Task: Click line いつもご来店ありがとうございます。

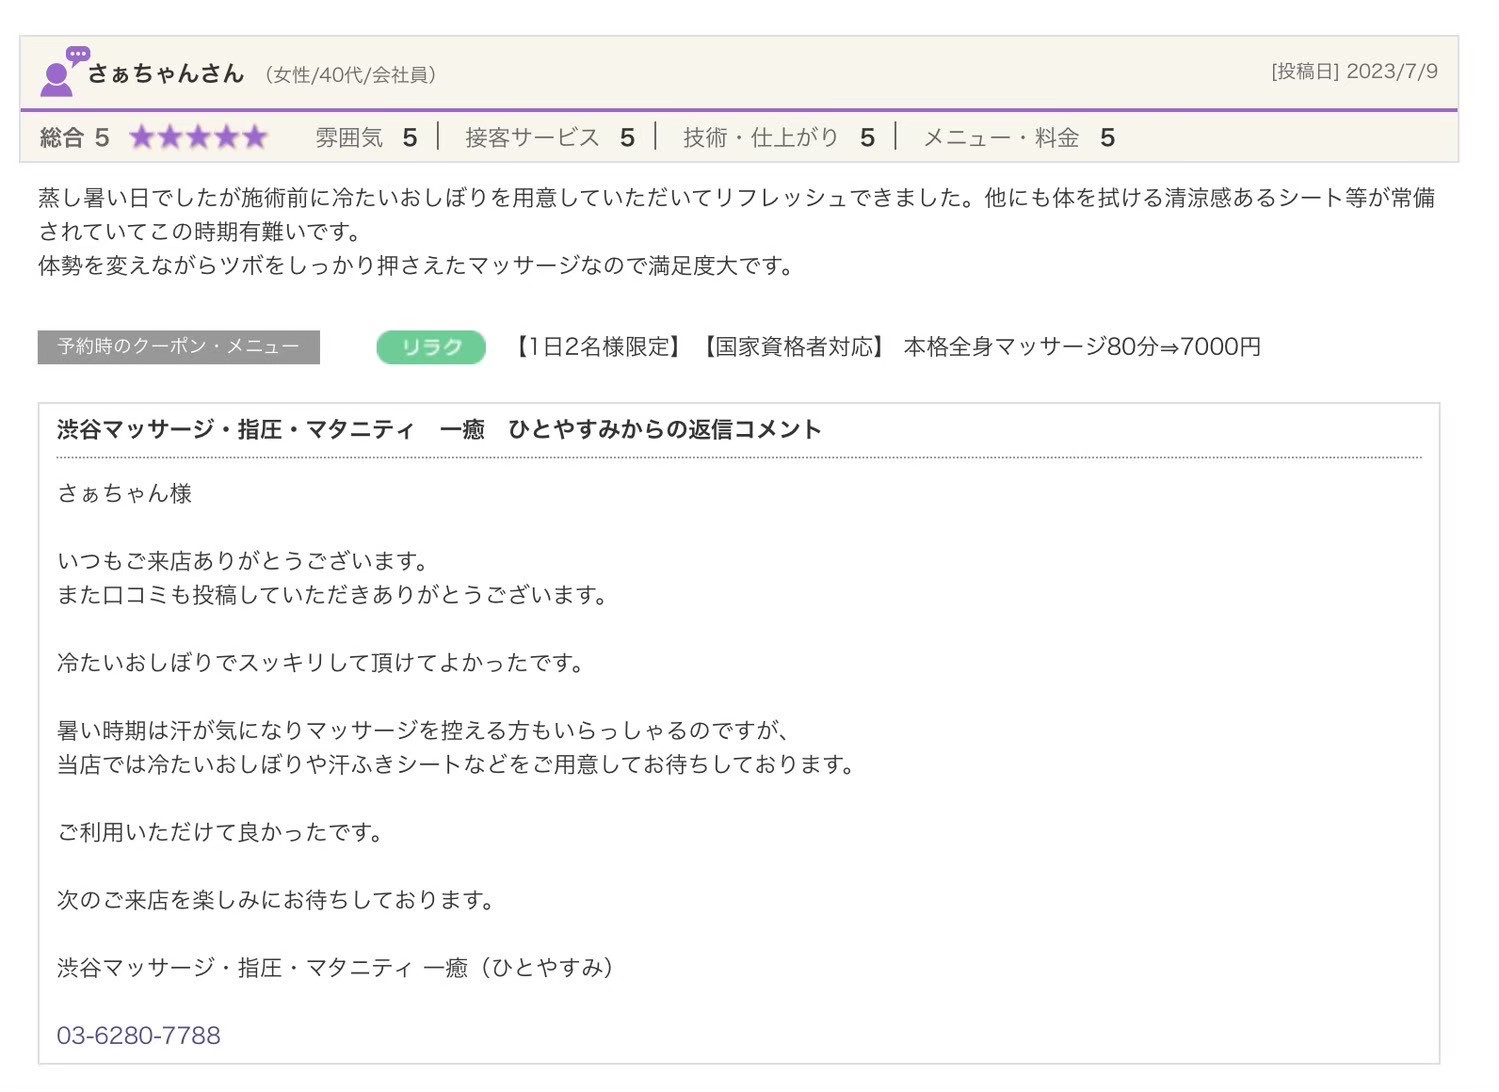Action: click(x=243, y=561)
